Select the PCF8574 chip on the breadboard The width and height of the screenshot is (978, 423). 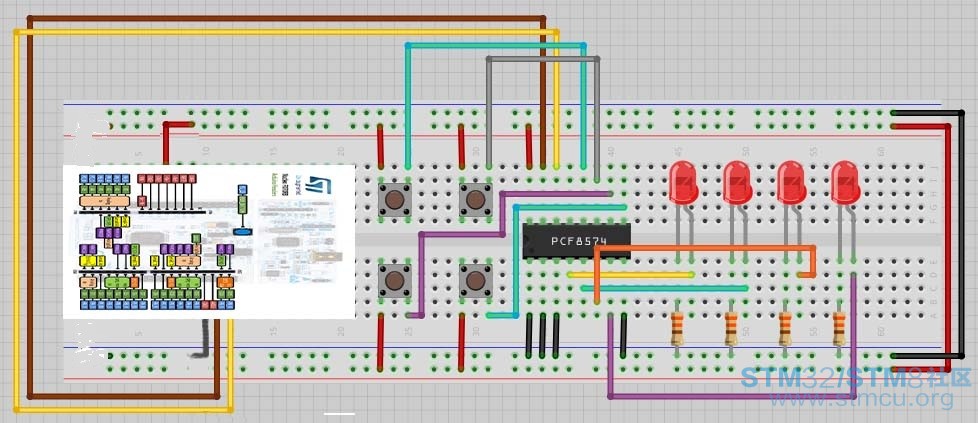[576, 241]
